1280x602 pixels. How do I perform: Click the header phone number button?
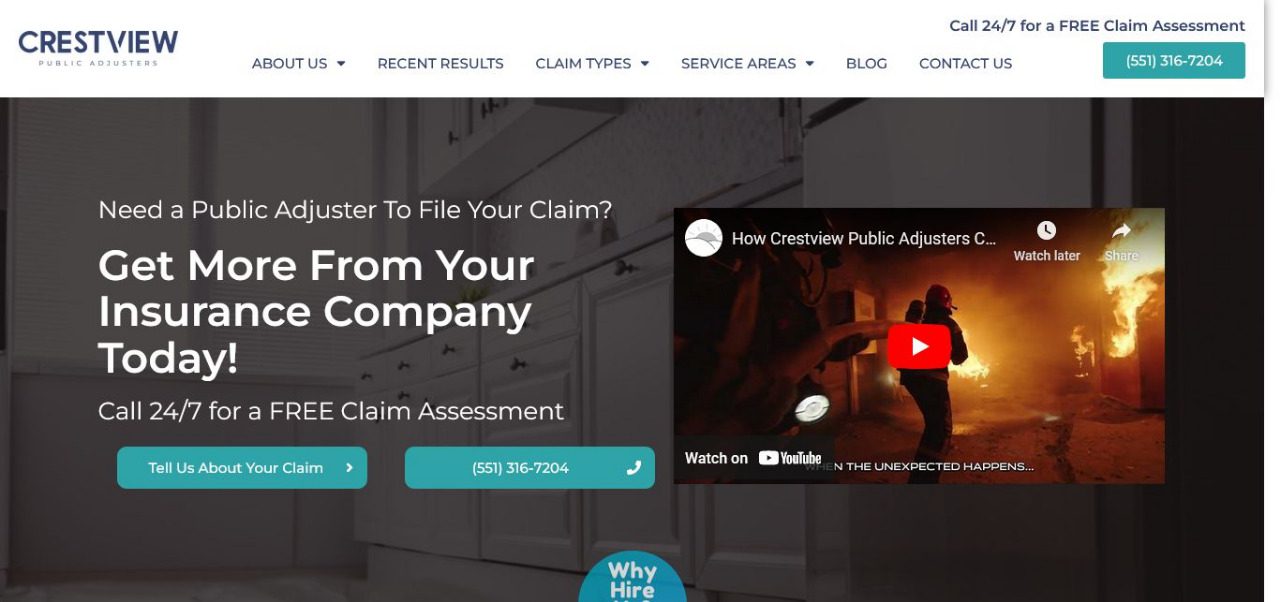point(1174,60)
